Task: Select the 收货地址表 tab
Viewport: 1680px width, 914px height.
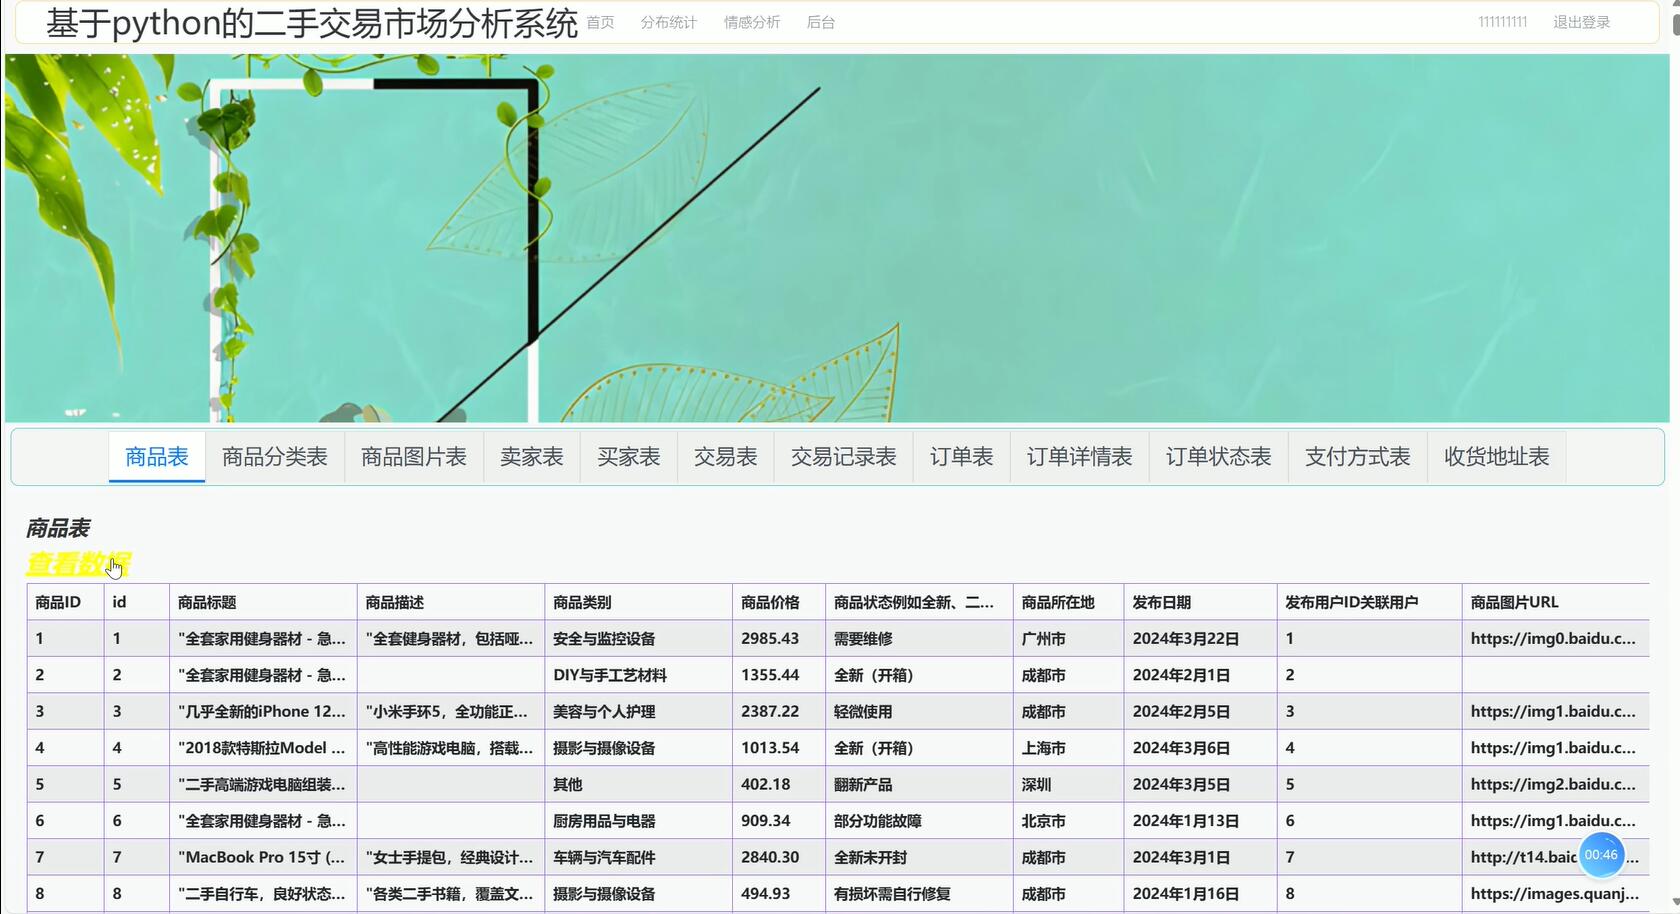Action: [x=1496, y=456]
